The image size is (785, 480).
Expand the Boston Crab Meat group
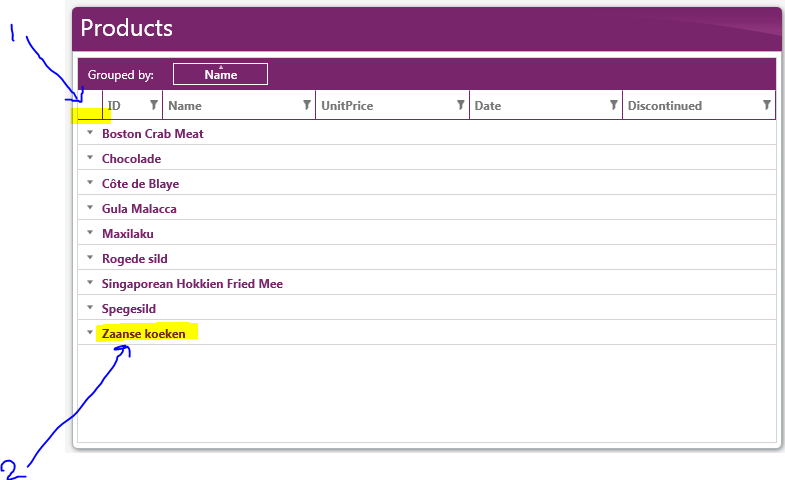[x=89, y=133]
